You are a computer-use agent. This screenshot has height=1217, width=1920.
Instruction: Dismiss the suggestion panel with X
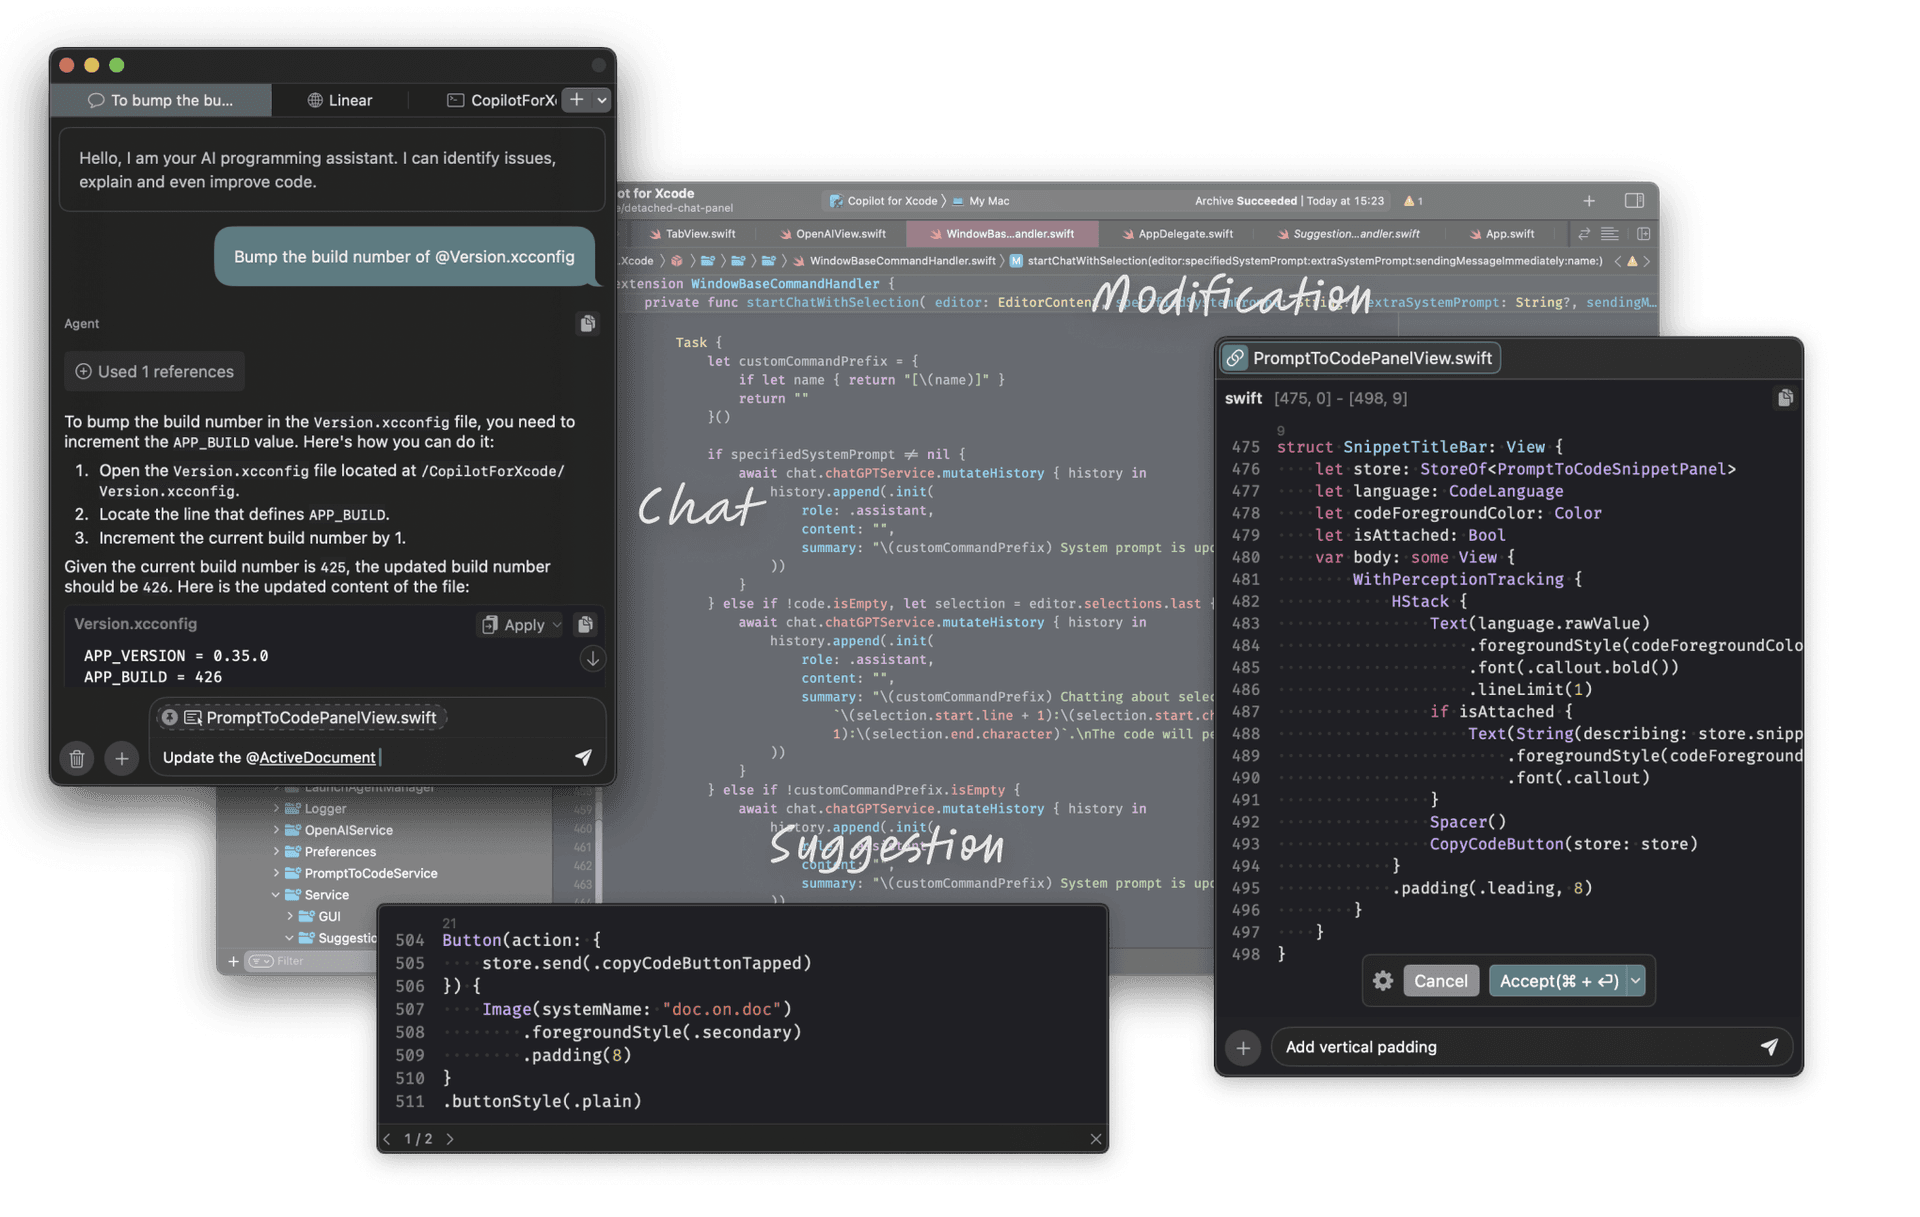click(1096, 1139)
